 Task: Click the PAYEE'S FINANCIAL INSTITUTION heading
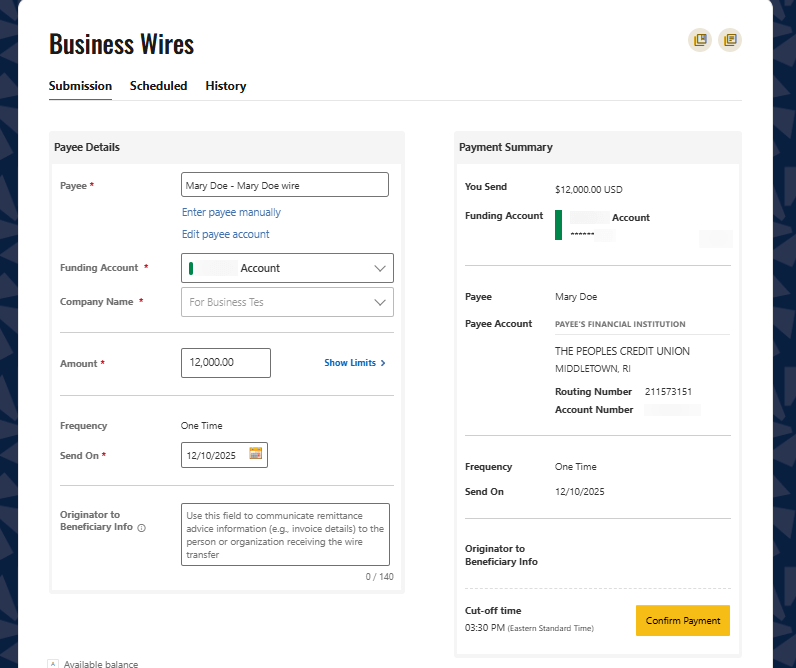620,324
